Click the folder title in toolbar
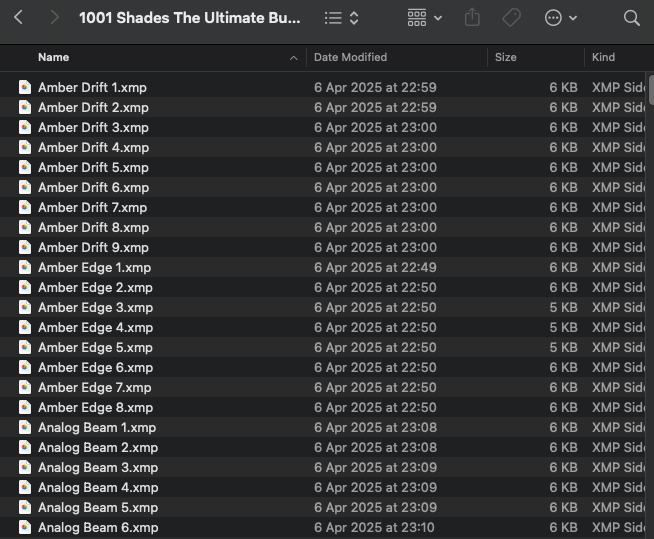The width and height of the screenshot is (654, 539). pos(188,18)
